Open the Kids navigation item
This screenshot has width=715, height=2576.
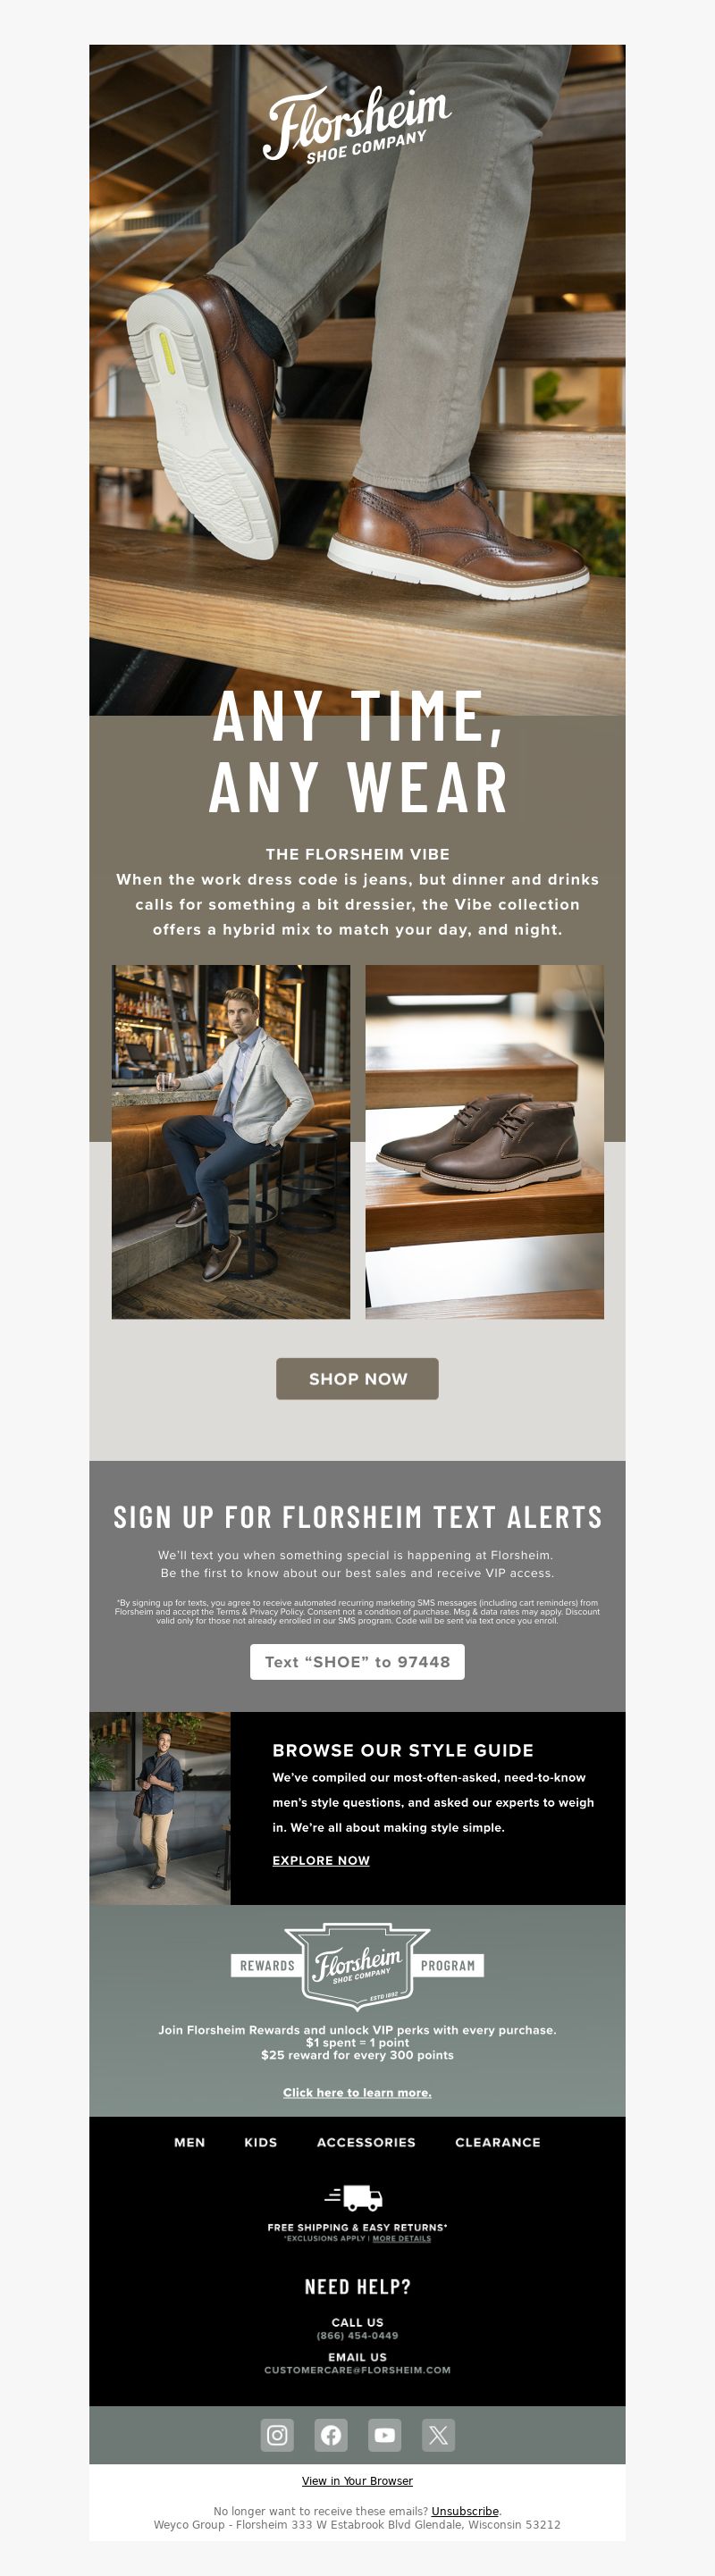(261, 2142)
